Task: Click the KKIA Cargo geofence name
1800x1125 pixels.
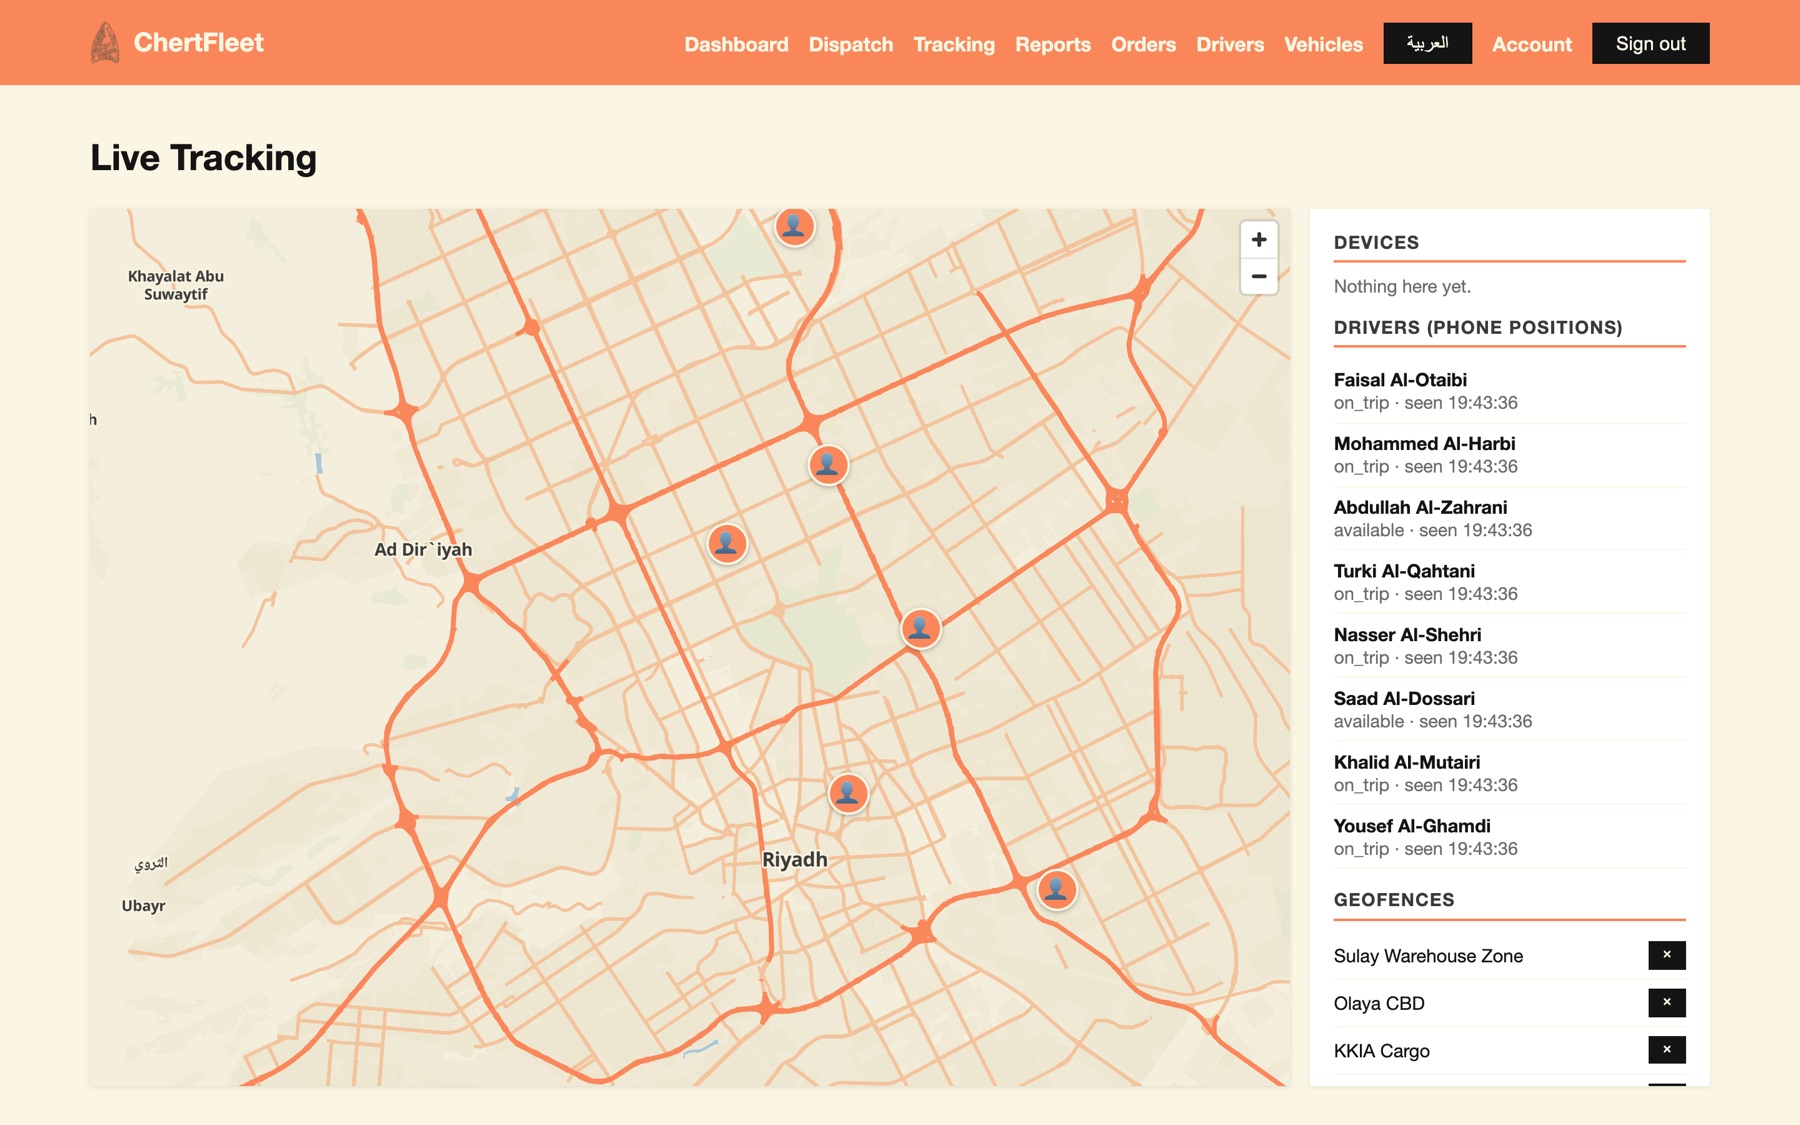Action: 1381,1051
